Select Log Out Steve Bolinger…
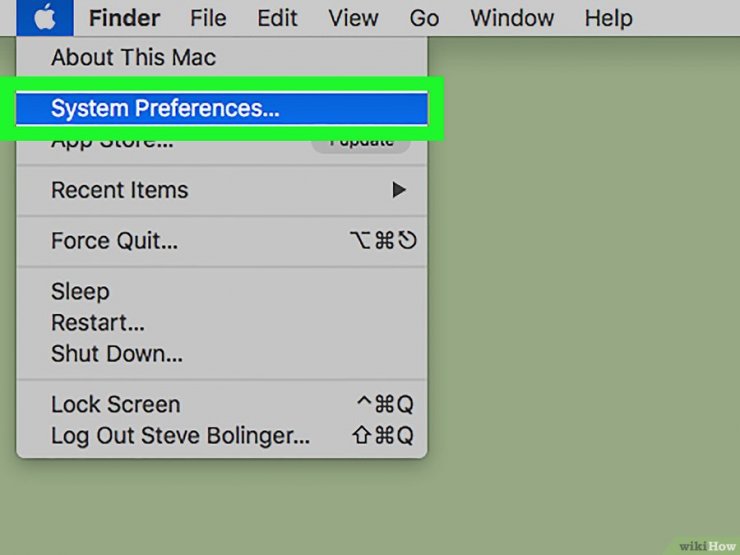The width and height of the screenshot is (740, 555). click(x=222, y=435)
